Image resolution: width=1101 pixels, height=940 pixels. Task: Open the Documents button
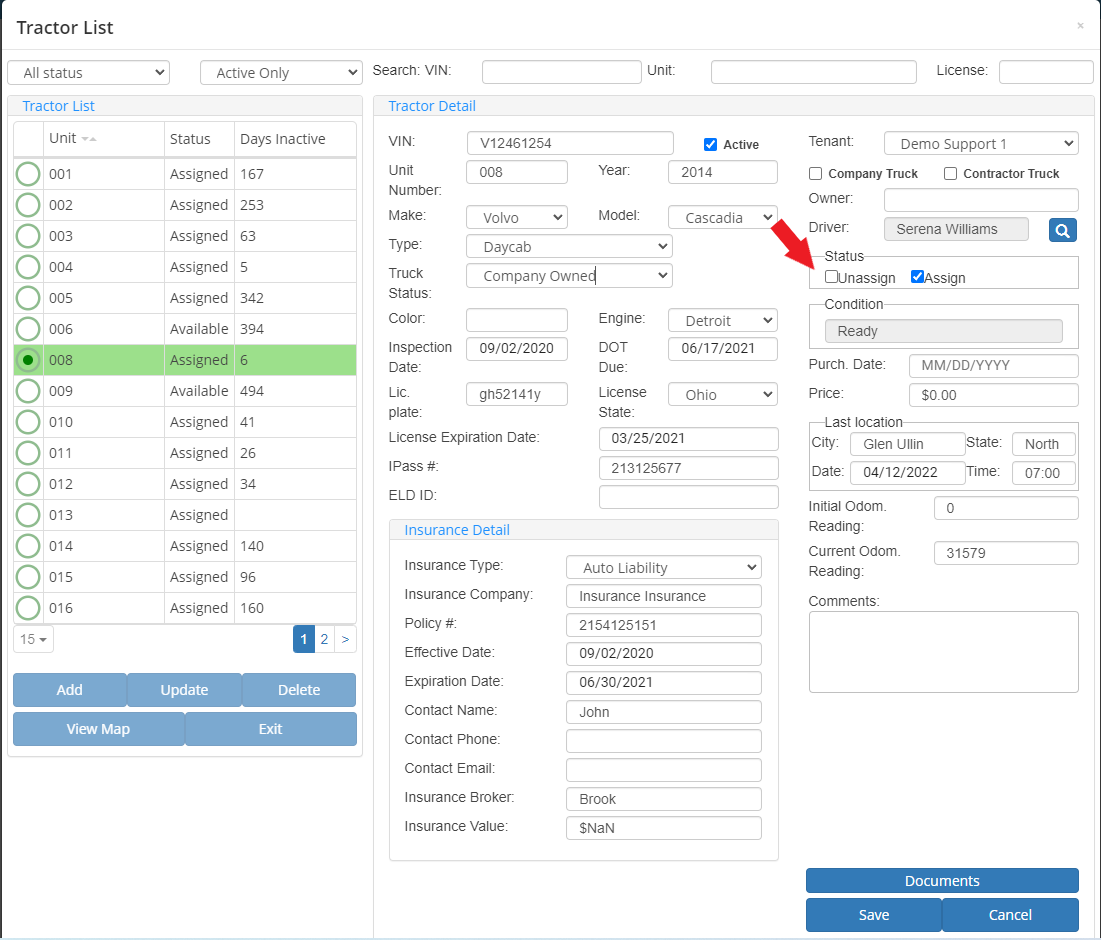click(942, 880)
